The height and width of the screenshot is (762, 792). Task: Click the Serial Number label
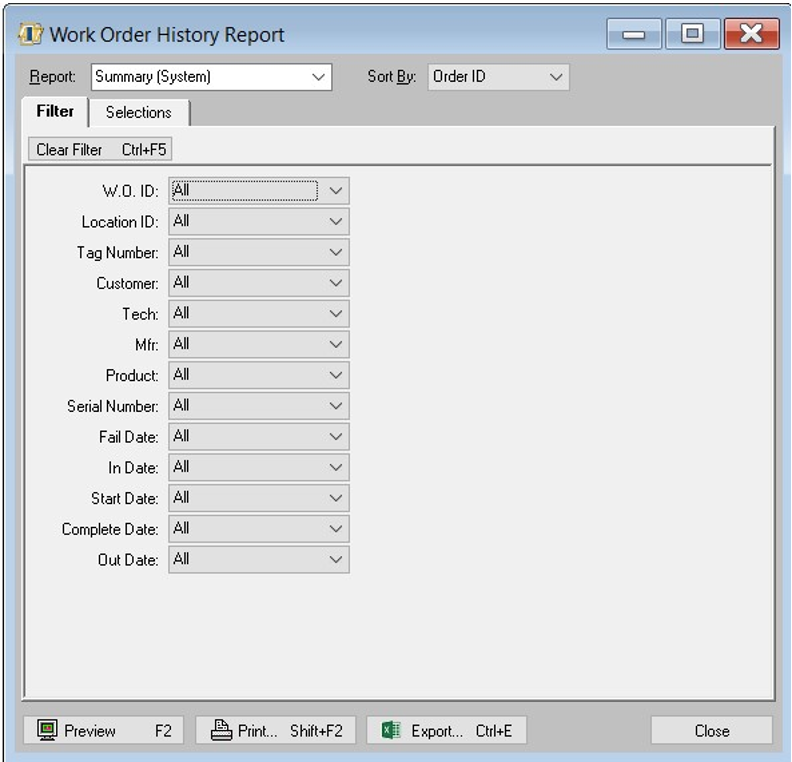tap(113, 407)
